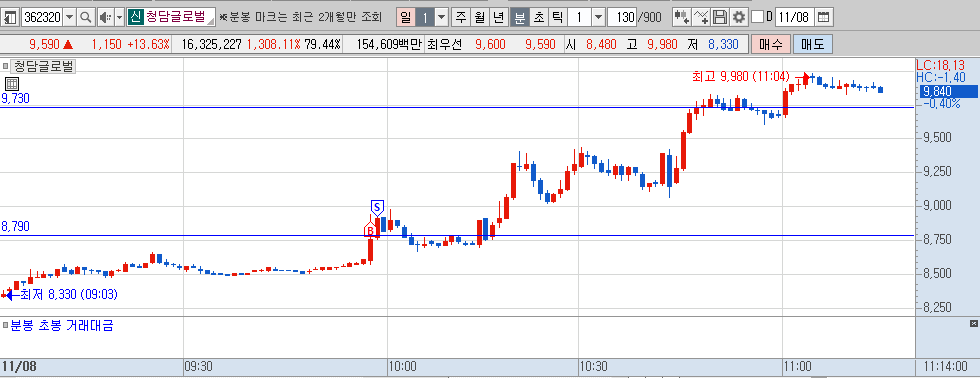Screen dimensions: 980x378
Task: Click the open price 8,480 value
Action: [x=601, y=44]
